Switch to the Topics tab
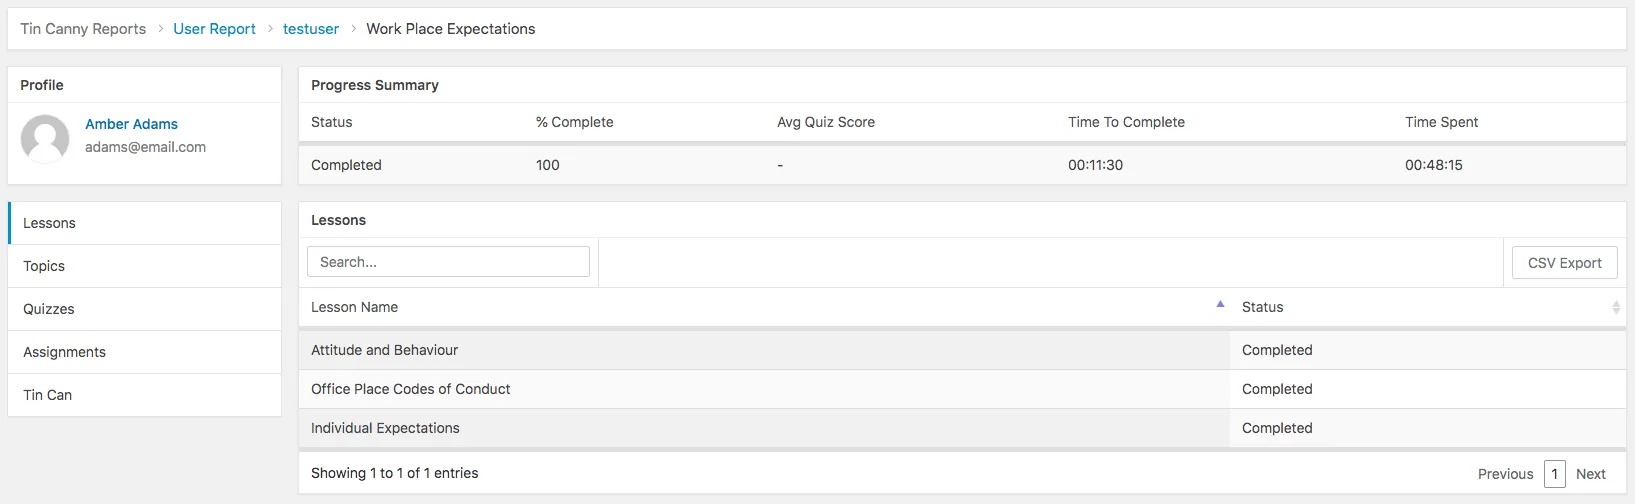1635x504 pixels. click(145, 266)
